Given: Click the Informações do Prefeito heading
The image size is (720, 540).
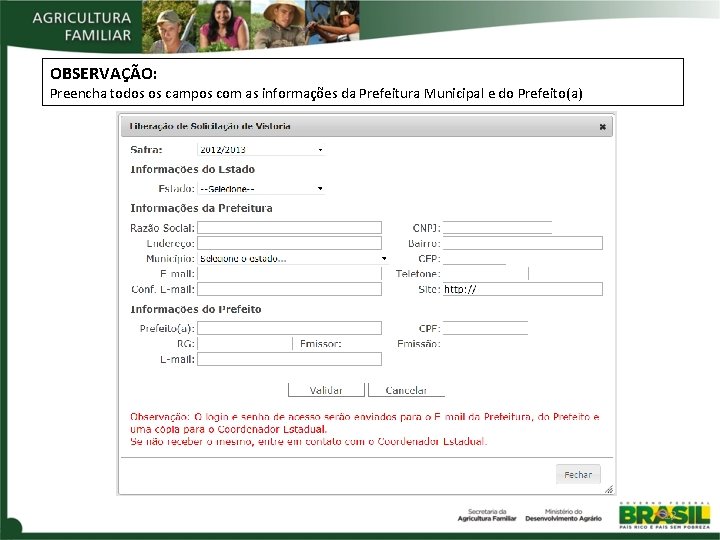Looking at the screenshot, I should [x=196, y=309].
